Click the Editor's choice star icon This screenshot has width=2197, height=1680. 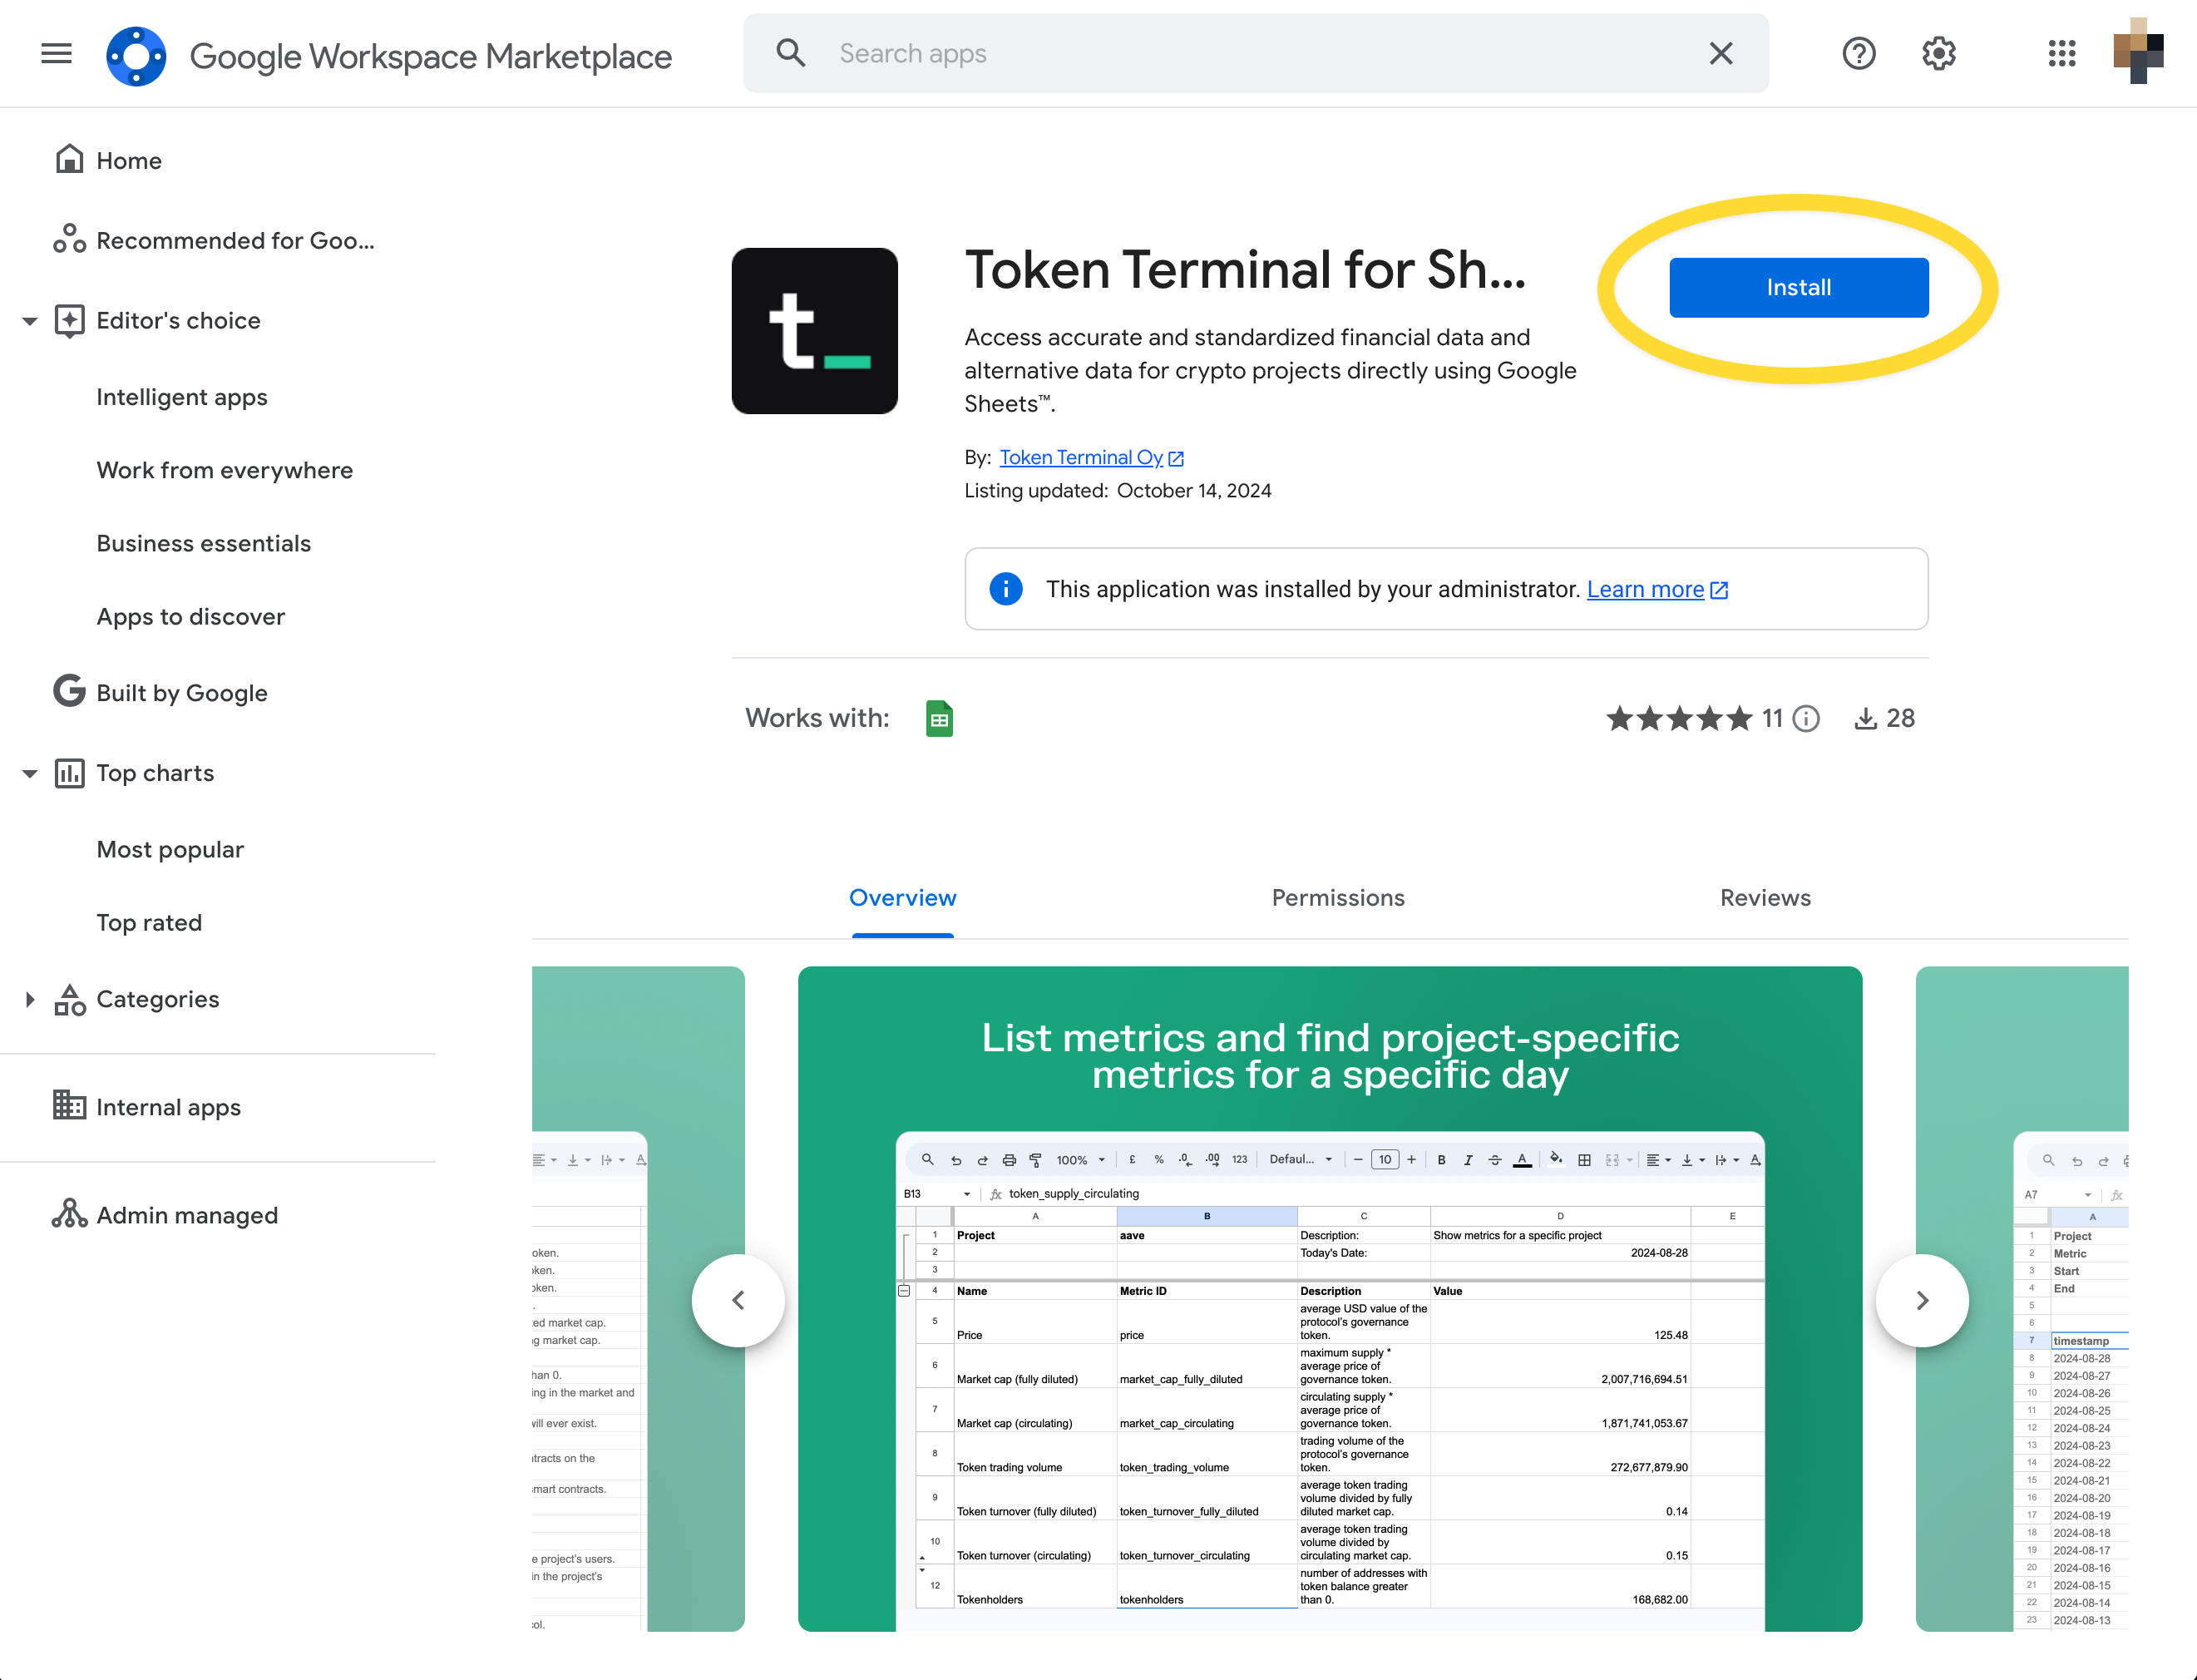[69, 321]
